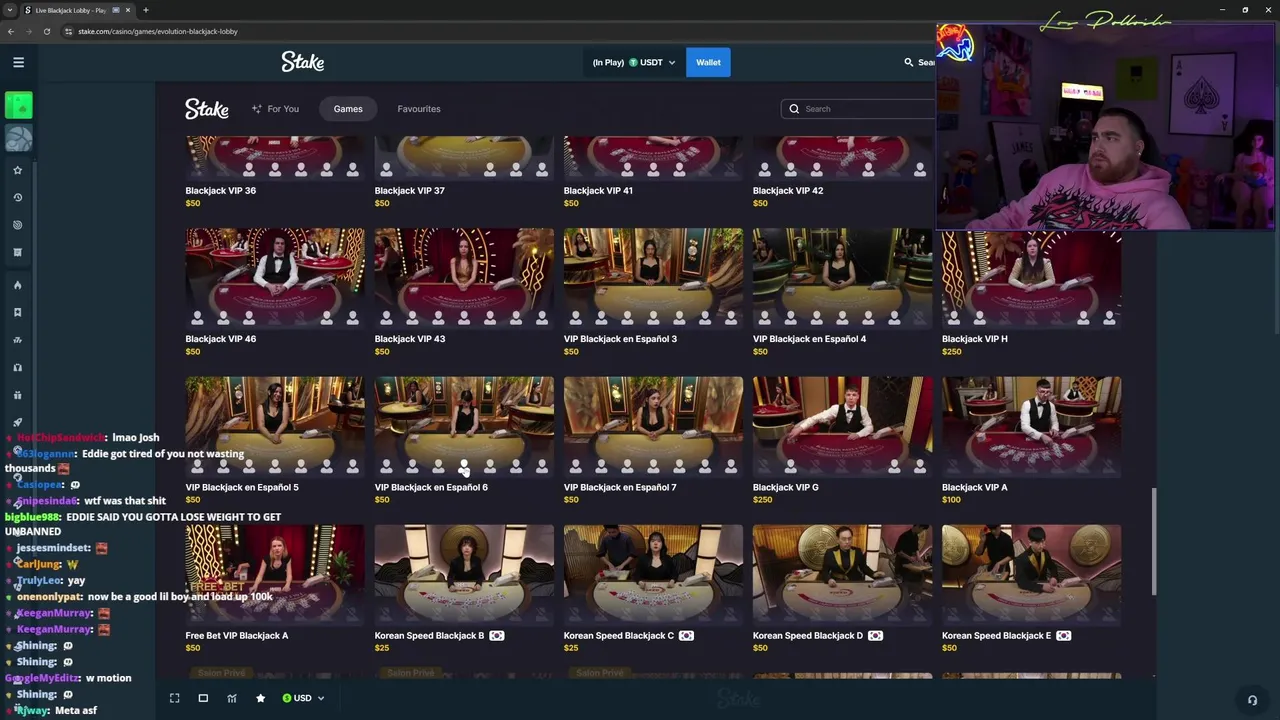Toggle the favourite star in bottom toolbar
This screenshot has width=1280, height=720.
tap(260, 698)
